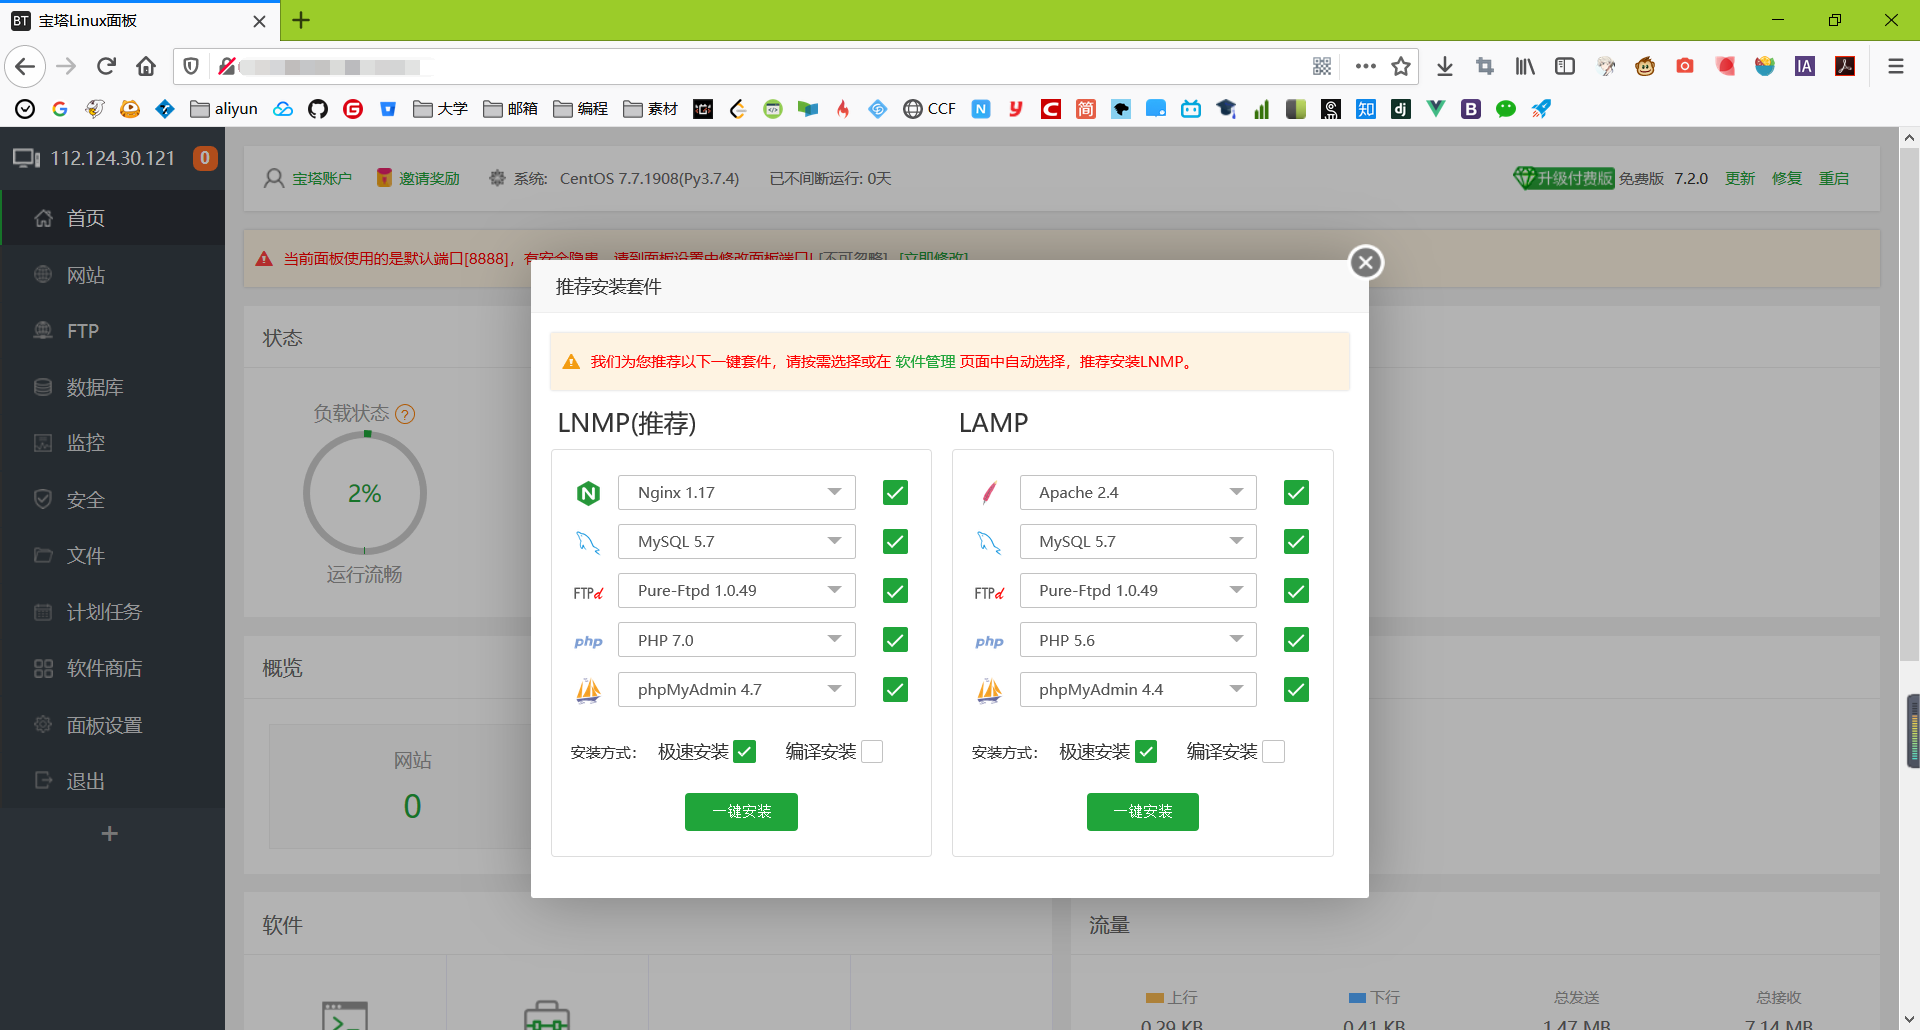
Task: Close the recommended install dialog
Action: click(x=1366, y=262)
